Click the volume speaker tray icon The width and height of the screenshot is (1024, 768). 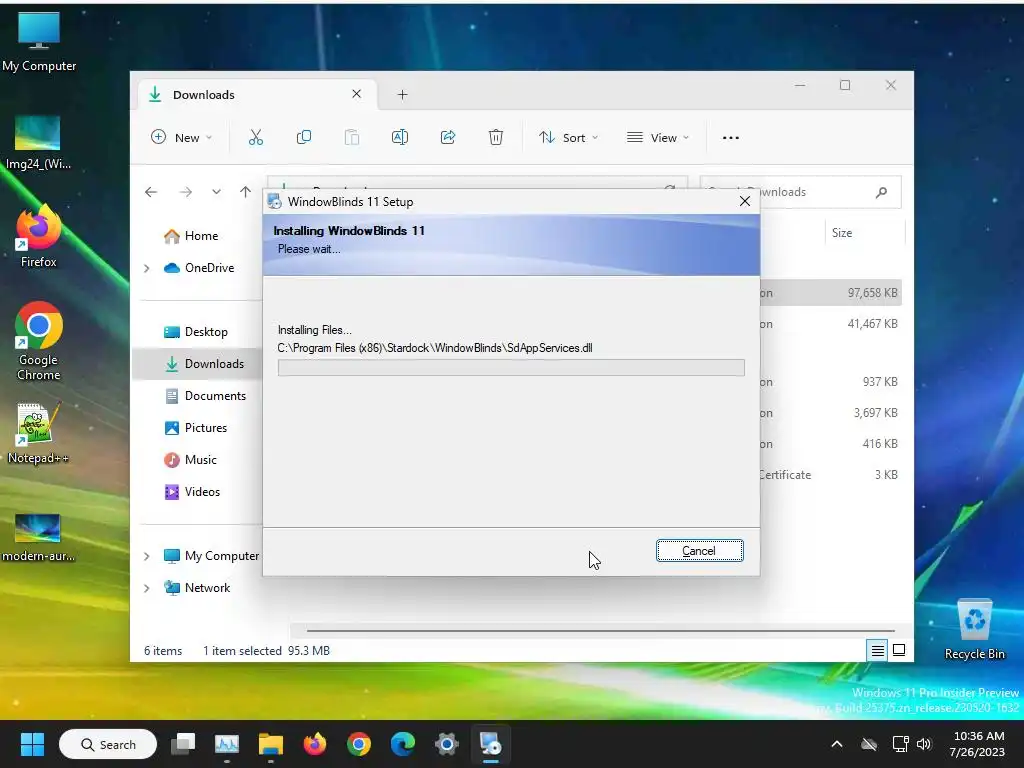(924, 744)
